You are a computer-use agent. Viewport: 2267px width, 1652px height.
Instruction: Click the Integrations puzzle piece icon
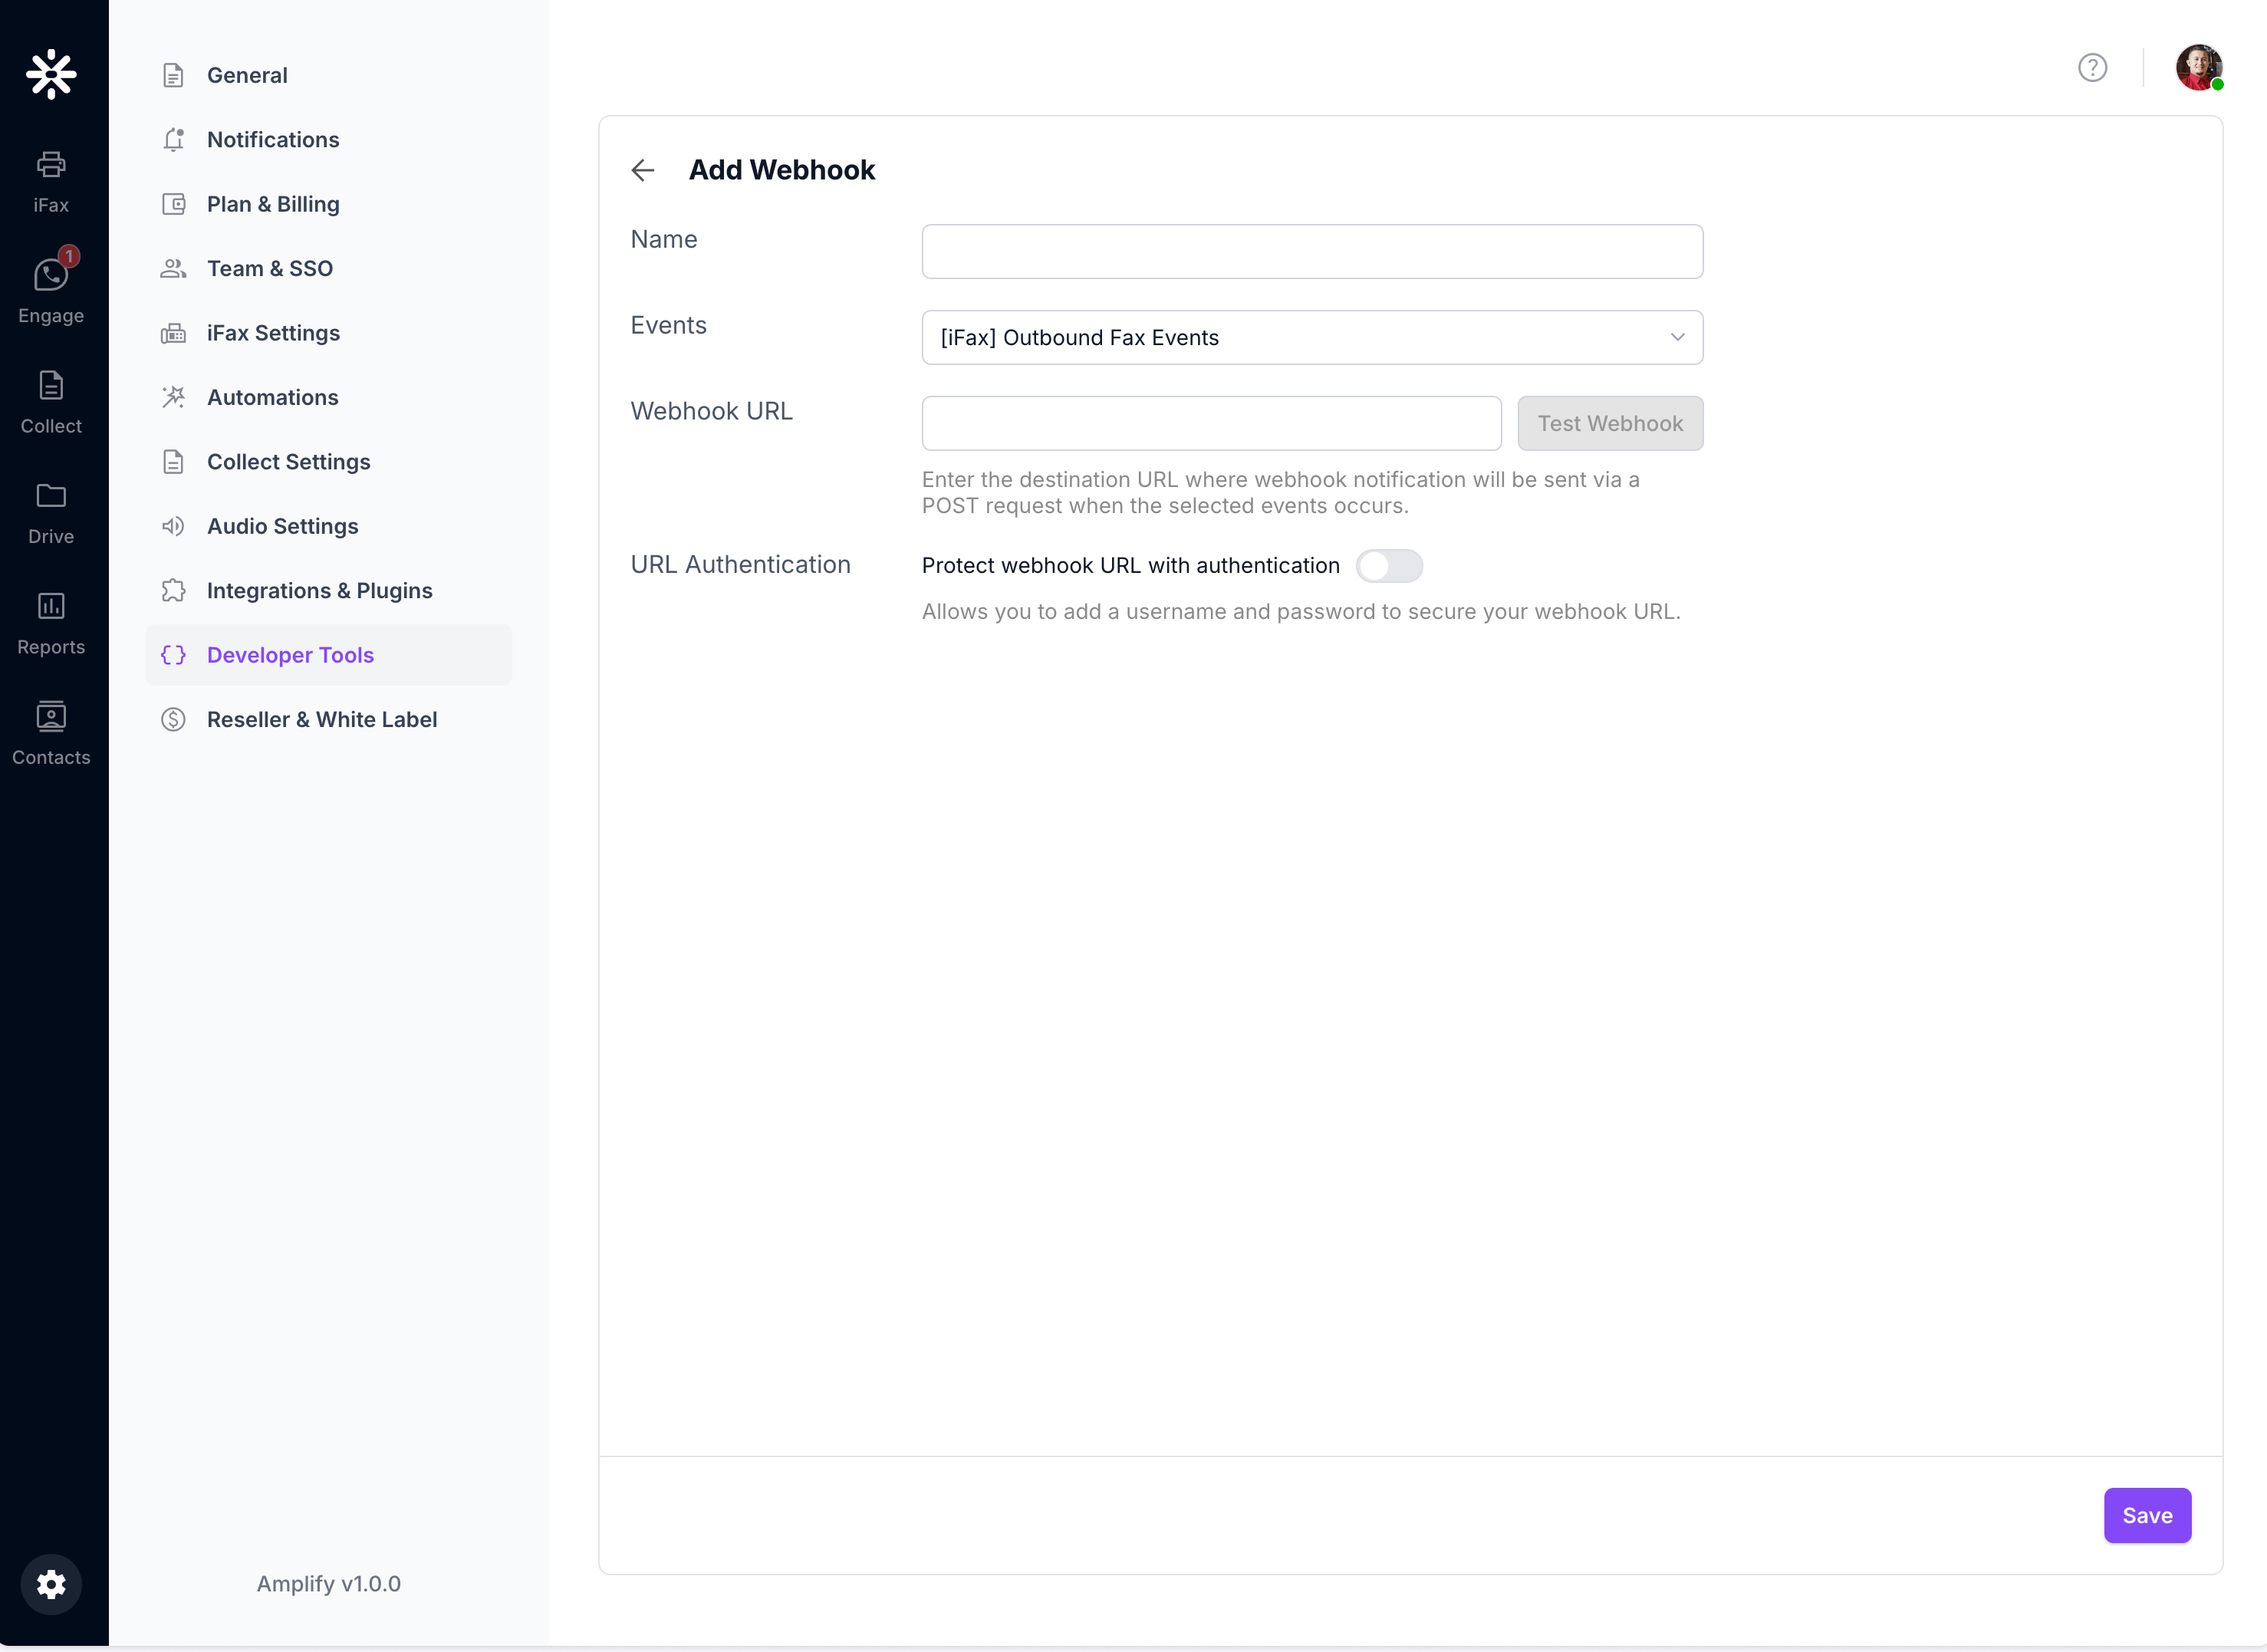coord(173,590)
